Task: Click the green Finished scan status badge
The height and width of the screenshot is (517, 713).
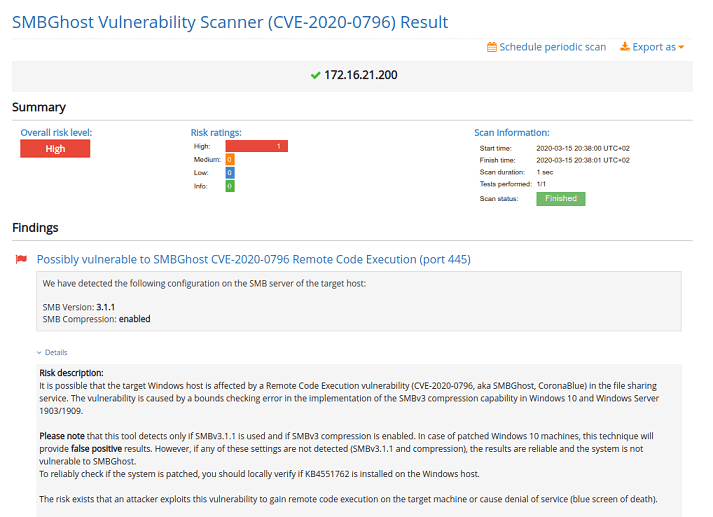Action: (x=560, y=199)
